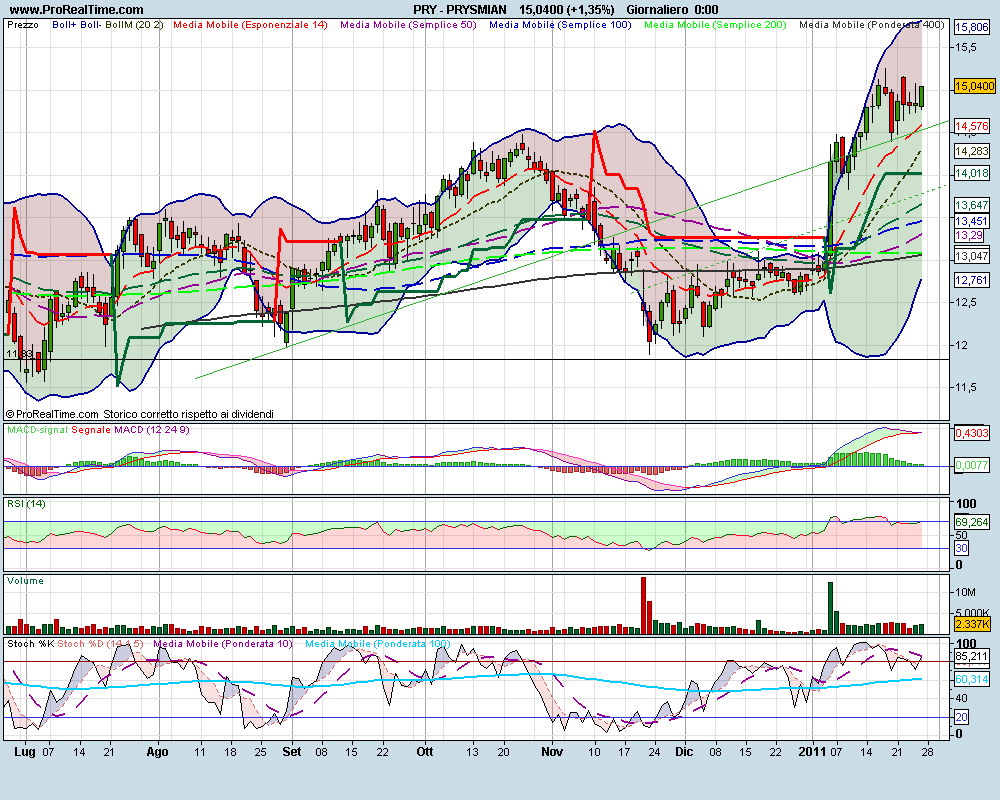This screenshot has height=800, width=1000.
Task: Click the 11,83 support level label
Action: point(19,353)
